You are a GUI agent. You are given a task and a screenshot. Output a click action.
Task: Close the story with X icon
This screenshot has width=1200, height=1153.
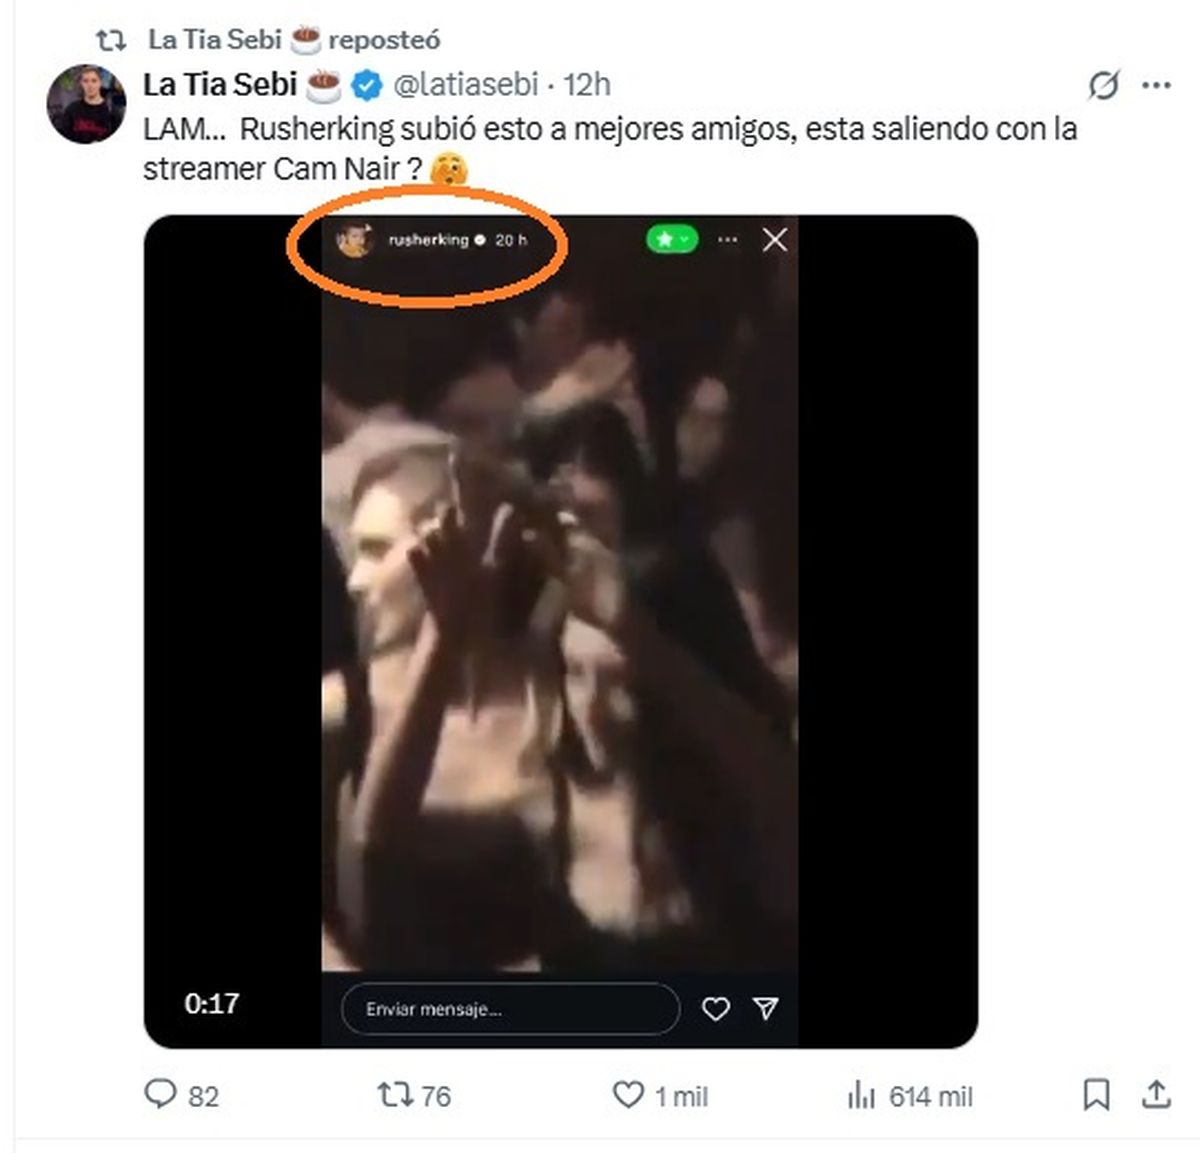coord(775,240)
